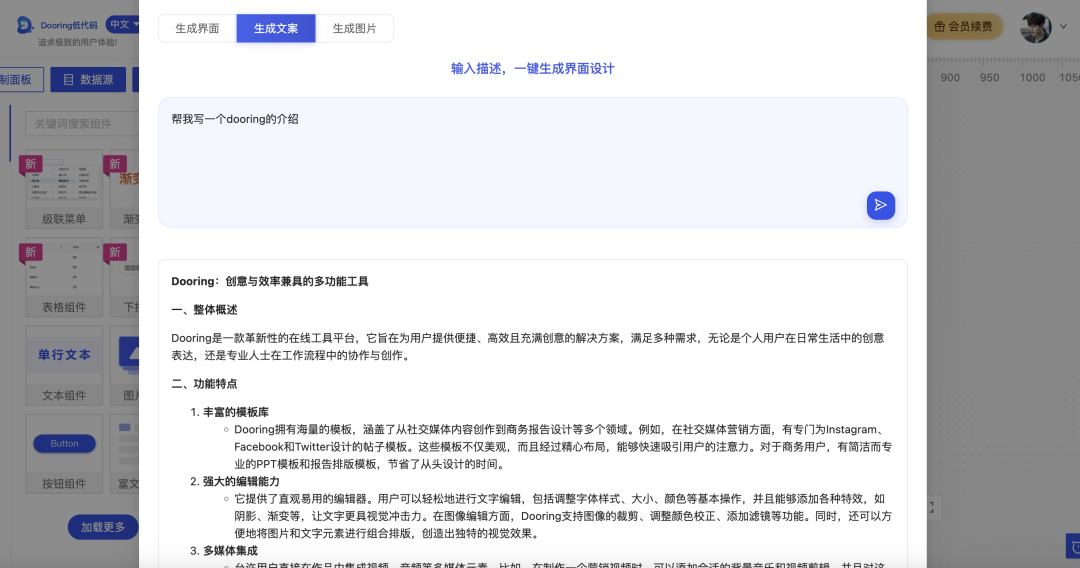Click the 会员续费 button

(x=964, y=27)
